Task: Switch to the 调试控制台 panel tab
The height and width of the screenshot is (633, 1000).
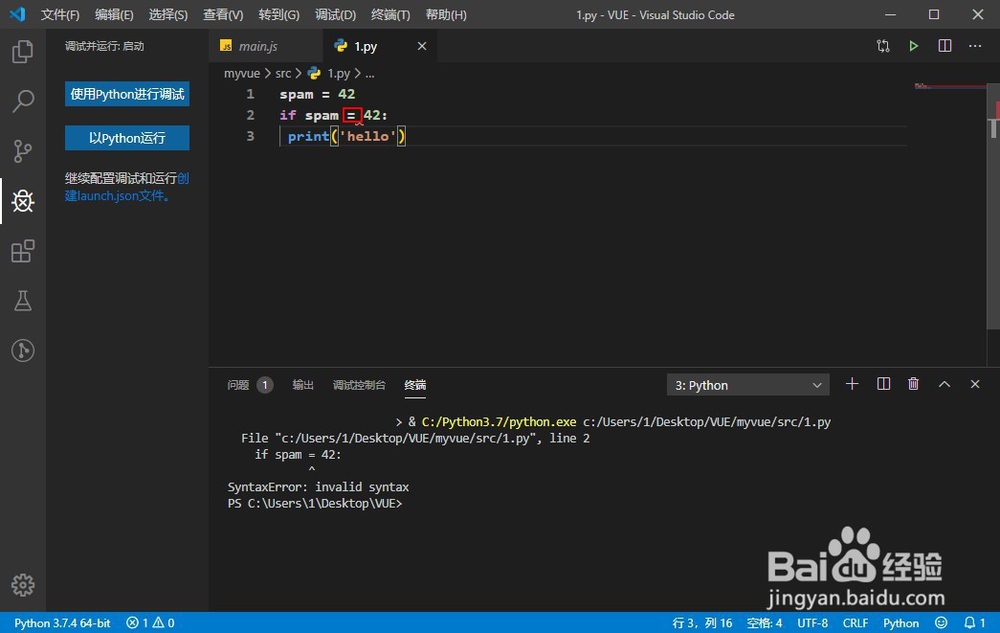Action: [359, 385]
